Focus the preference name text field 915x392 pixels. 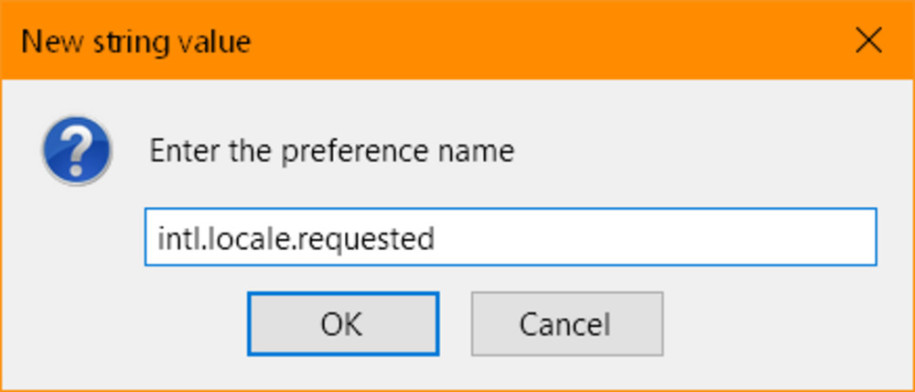(x=511, y=237)
